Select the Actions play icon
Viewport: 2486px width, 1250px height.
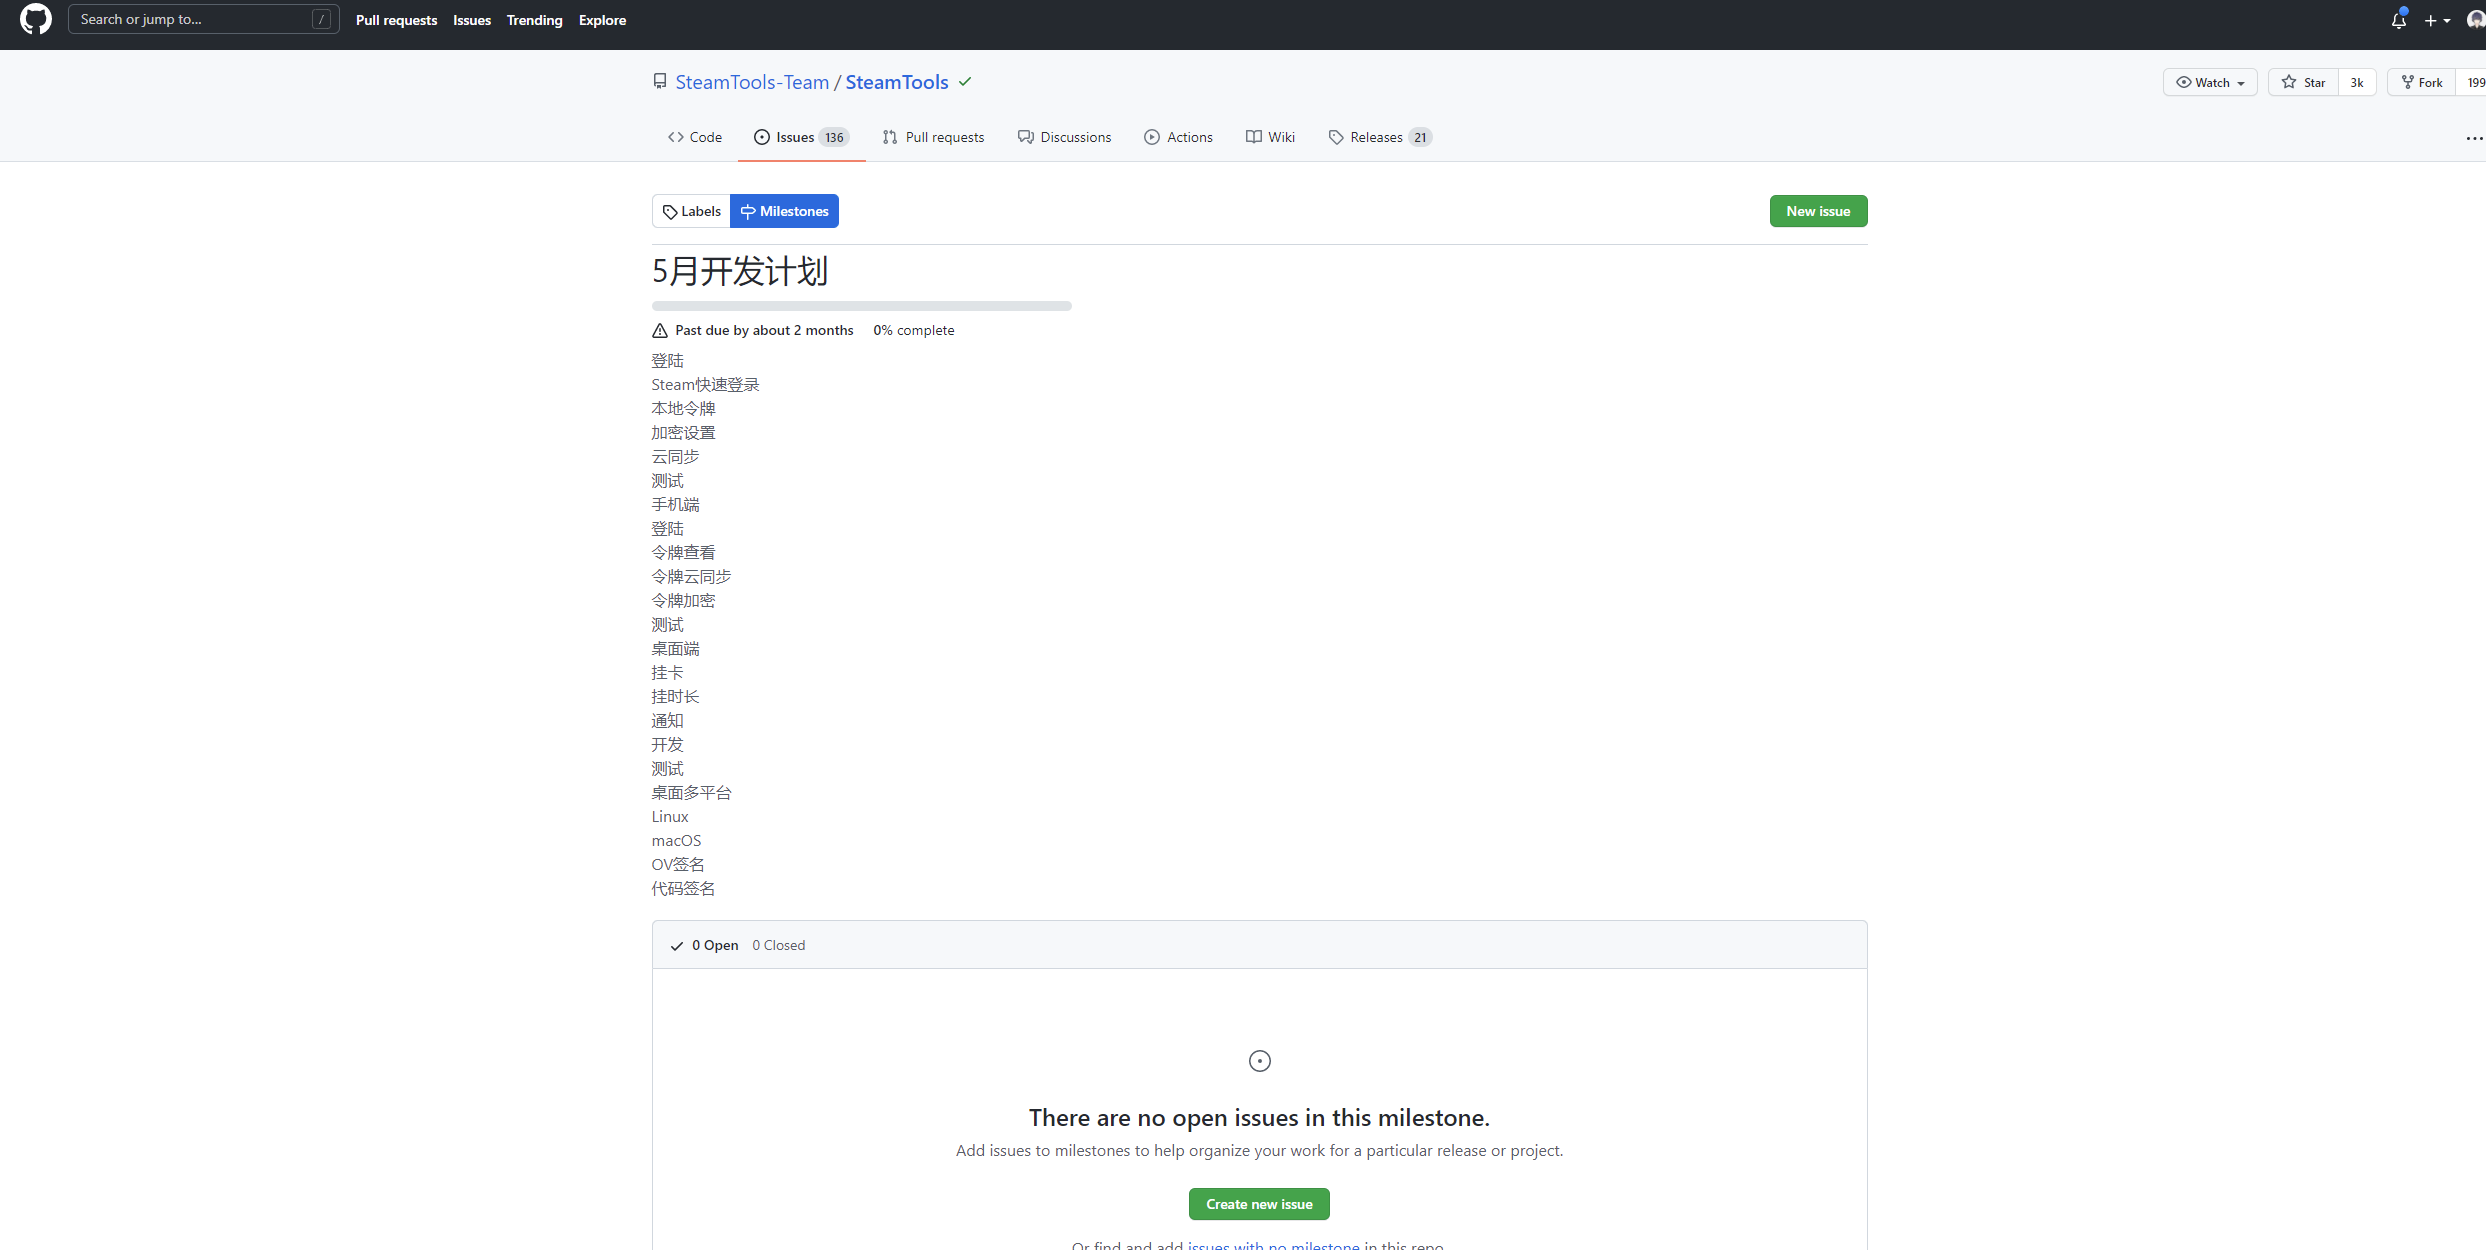click(x=1153, y=137)
